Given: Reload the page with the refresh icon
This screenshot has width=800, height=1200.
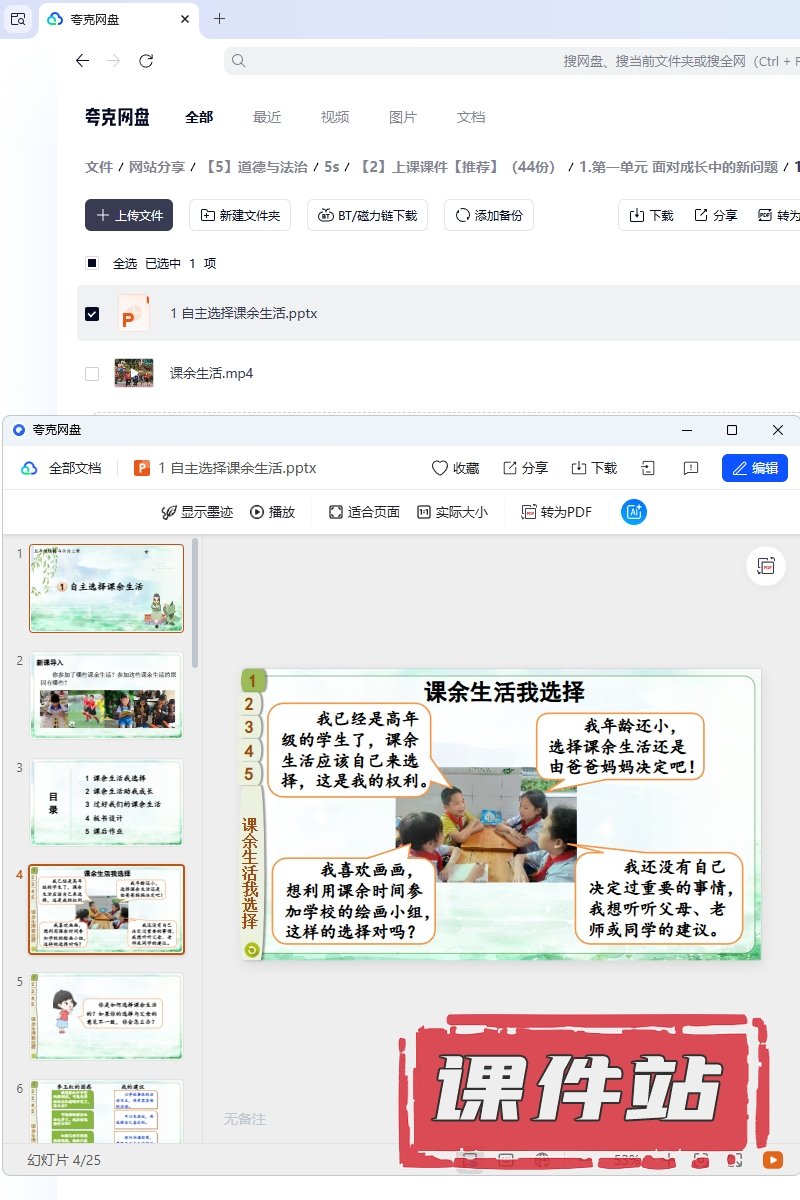Looking at the screenshot, I should click(146, 61).
